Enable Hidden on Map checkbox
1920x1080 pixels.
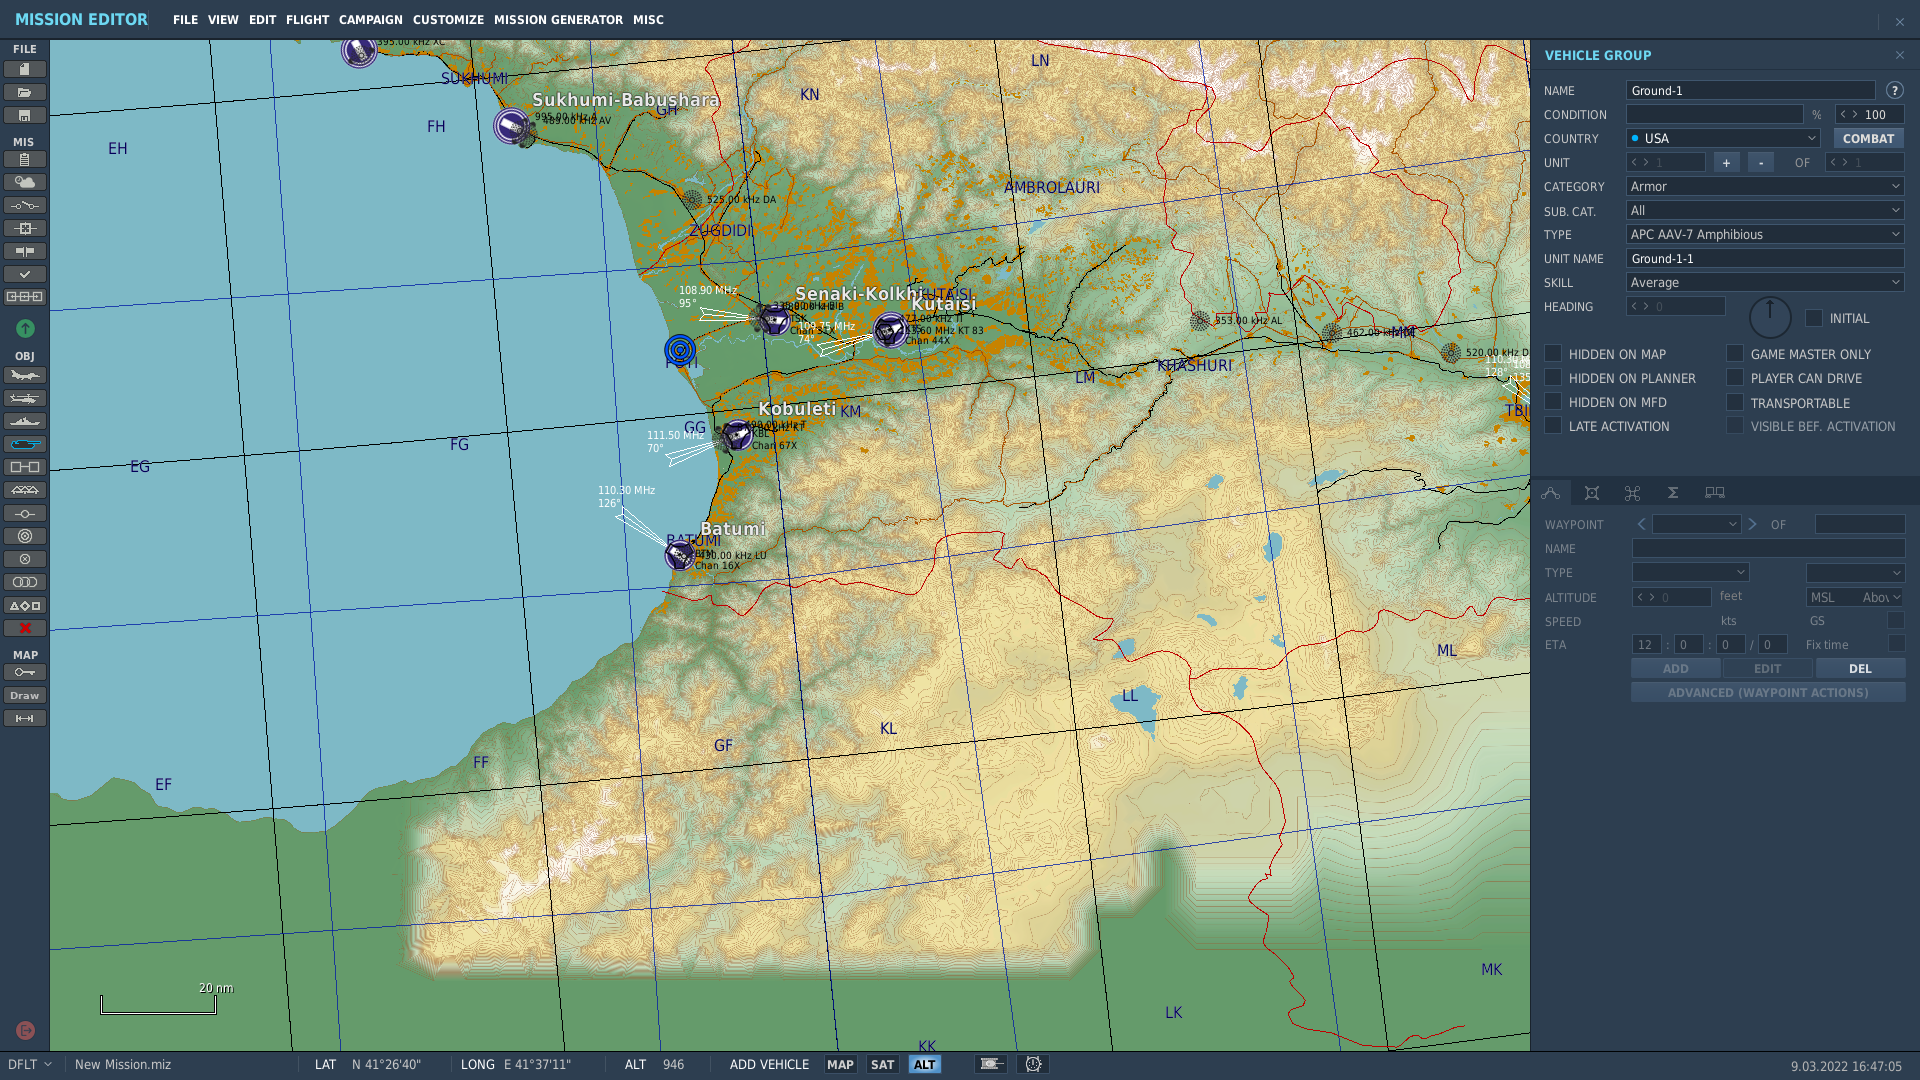(1553, 353)
